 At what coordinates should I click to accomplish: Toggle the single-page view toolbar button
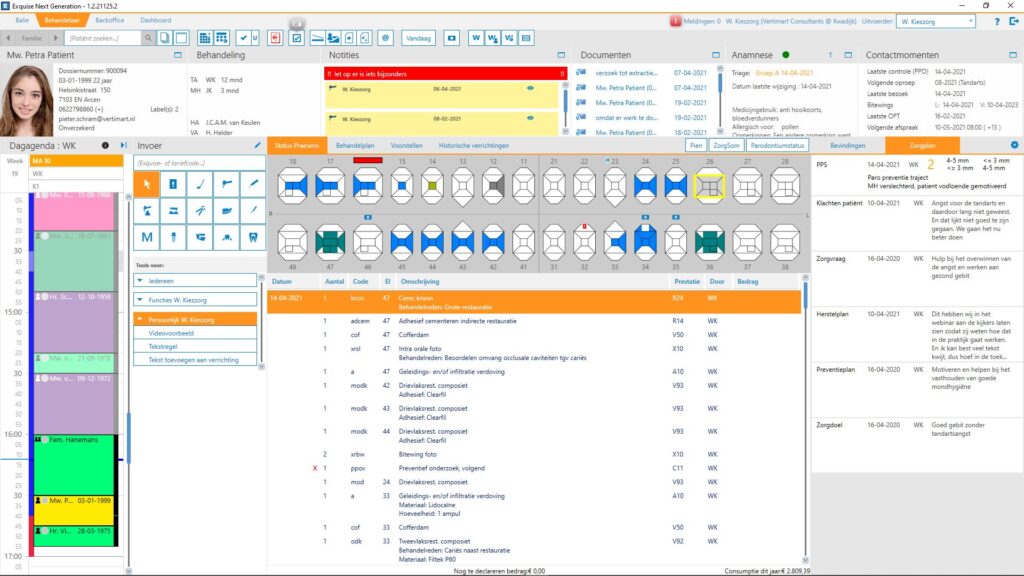tap(182, 38)
